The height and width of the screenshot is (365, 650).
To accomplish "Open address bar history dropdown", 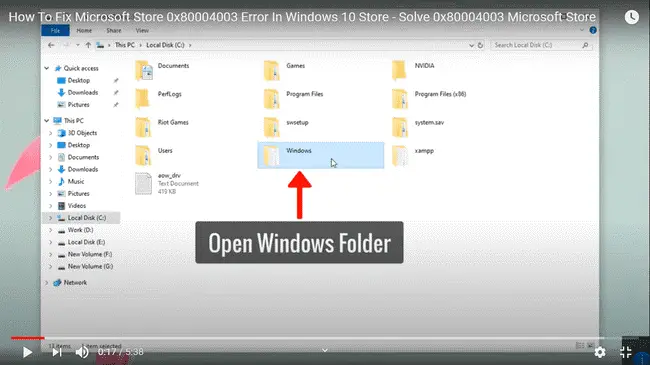I will pyautogui.click(x=471, y=45).
